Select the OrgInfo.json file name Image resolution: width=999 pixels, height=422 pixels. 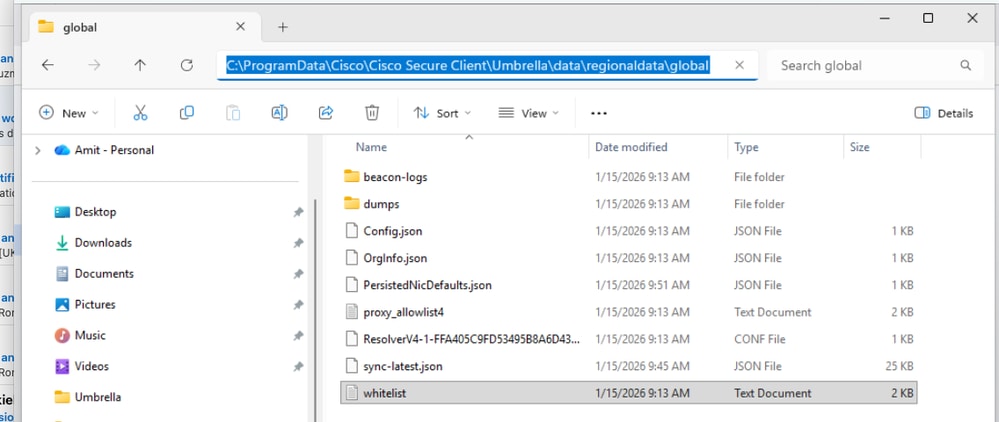(x=395, y=258)
